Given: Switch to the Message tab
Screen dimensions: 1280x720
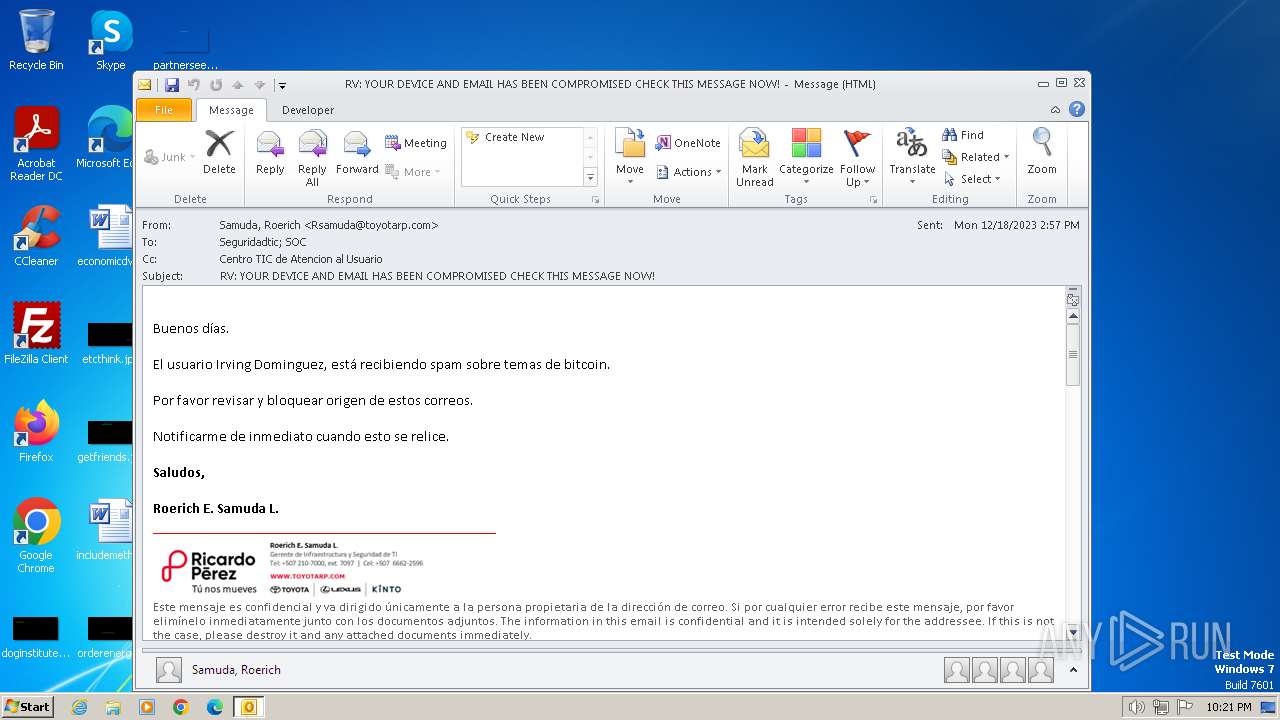Looking at the screenshot, I should (x=231, y=110).
